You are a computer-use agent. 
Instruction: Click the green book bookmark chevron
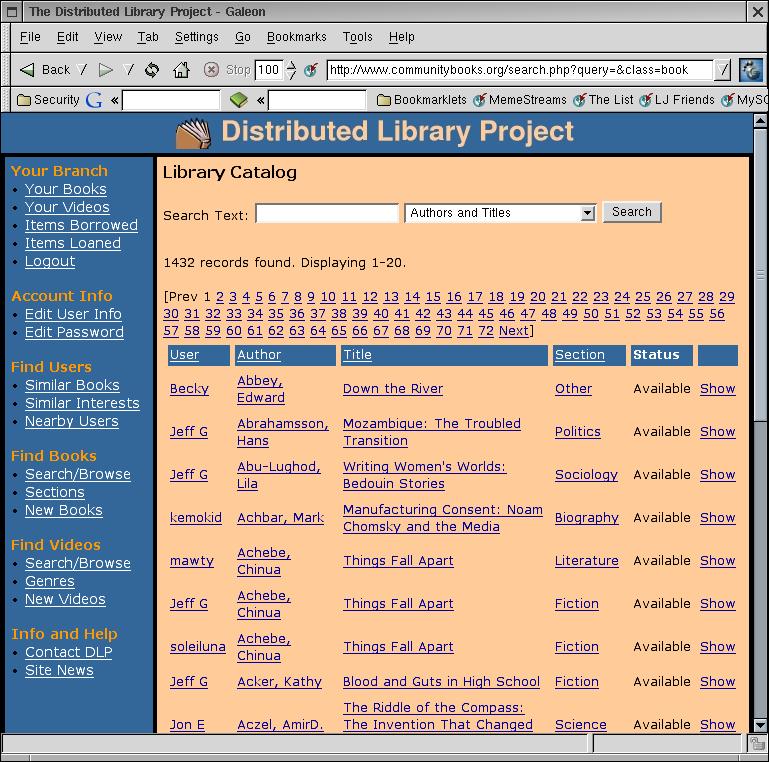pos(260,101)
